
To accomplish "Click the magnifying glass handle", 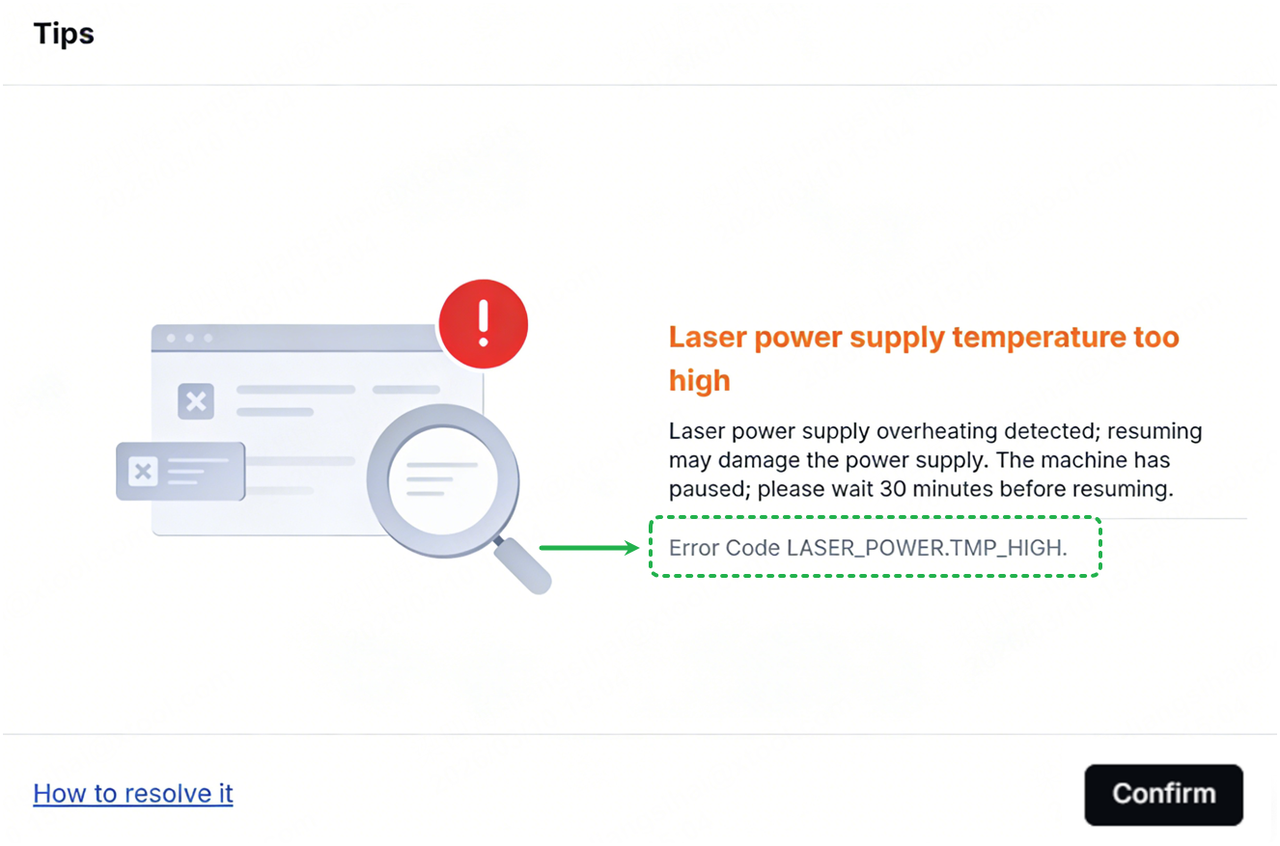I will (x=524, y=565).
